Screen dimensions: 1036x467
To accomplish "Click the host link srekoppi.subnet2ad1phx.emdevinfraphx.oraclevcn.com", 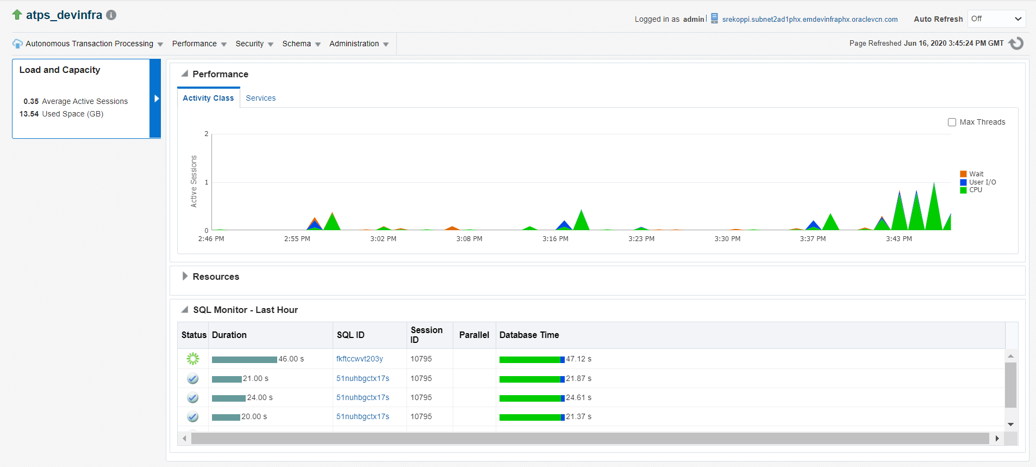I will coord(809,19).
